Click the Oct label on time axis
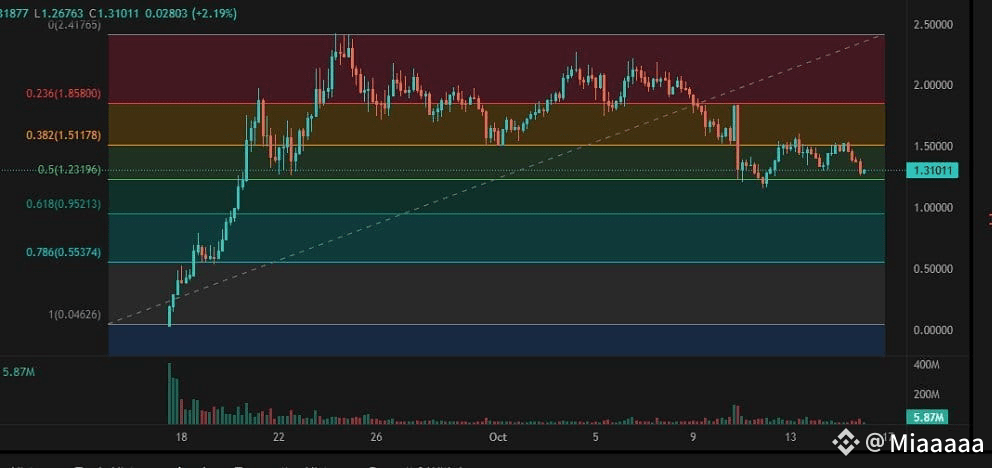Image resolution: width=992 pixels, height=468 pixels. pyautogui.click(x=499, y=437)
